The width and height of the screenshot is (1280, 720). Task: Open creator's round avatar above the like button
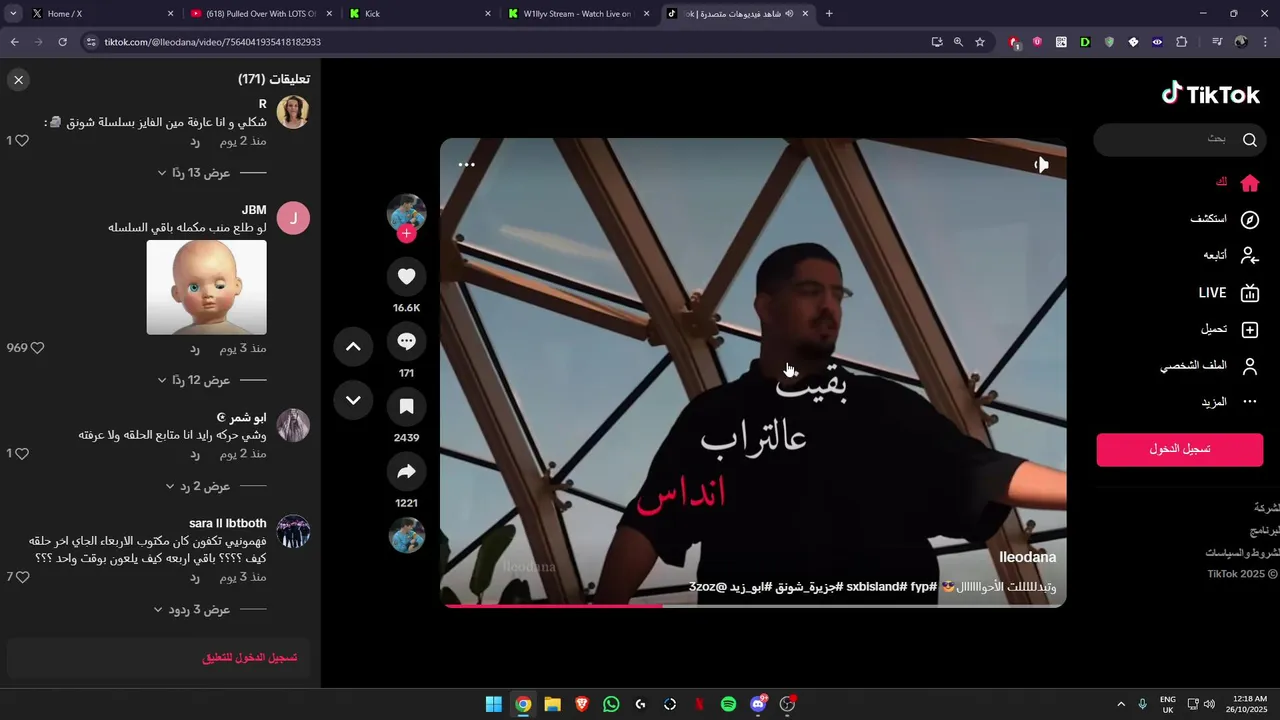[x=406, y=213]
